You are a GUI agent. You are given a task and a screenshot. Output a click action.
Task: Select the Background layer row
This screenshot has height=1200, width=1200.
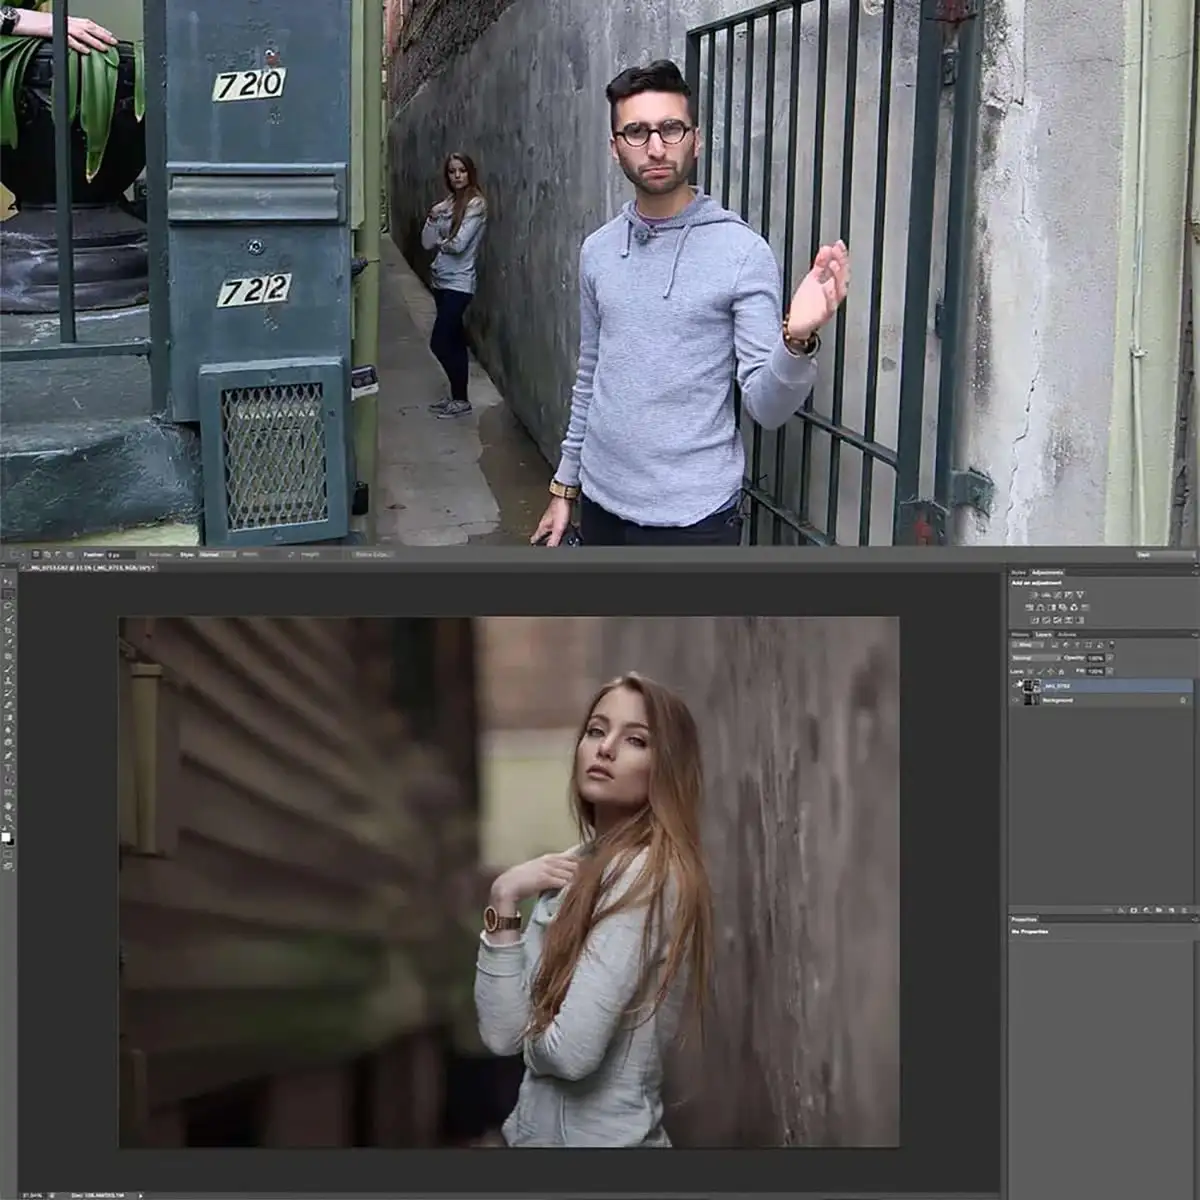click(x=1101, y=700)
